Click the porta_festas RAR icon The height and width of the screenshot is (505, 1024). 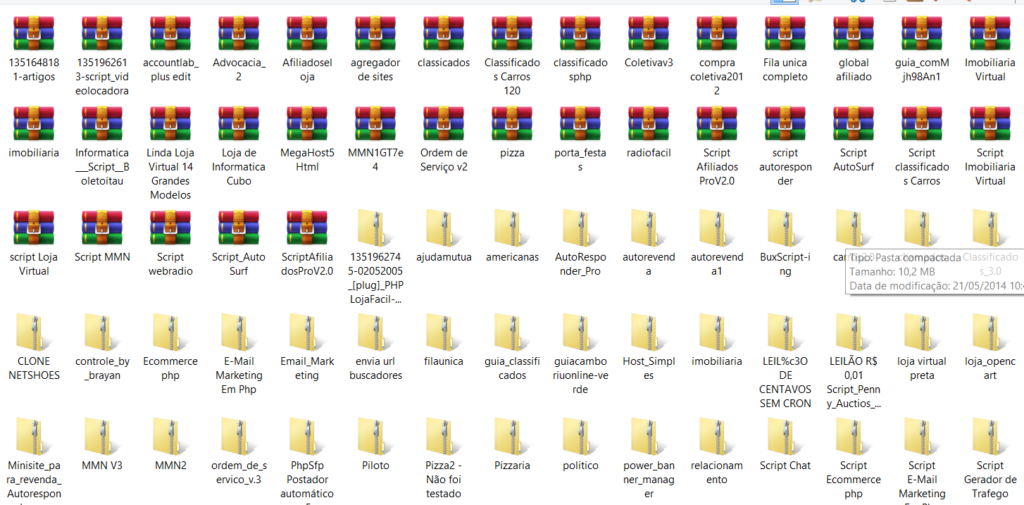click(580, 123)
